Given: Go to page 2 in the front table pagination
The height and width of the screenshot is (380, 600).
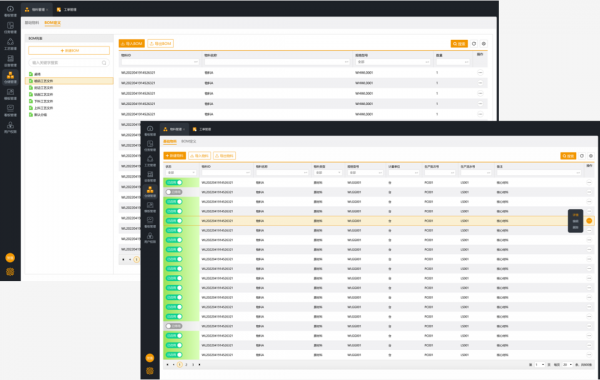Looking at the screenshot, I should tap(186, 365).
